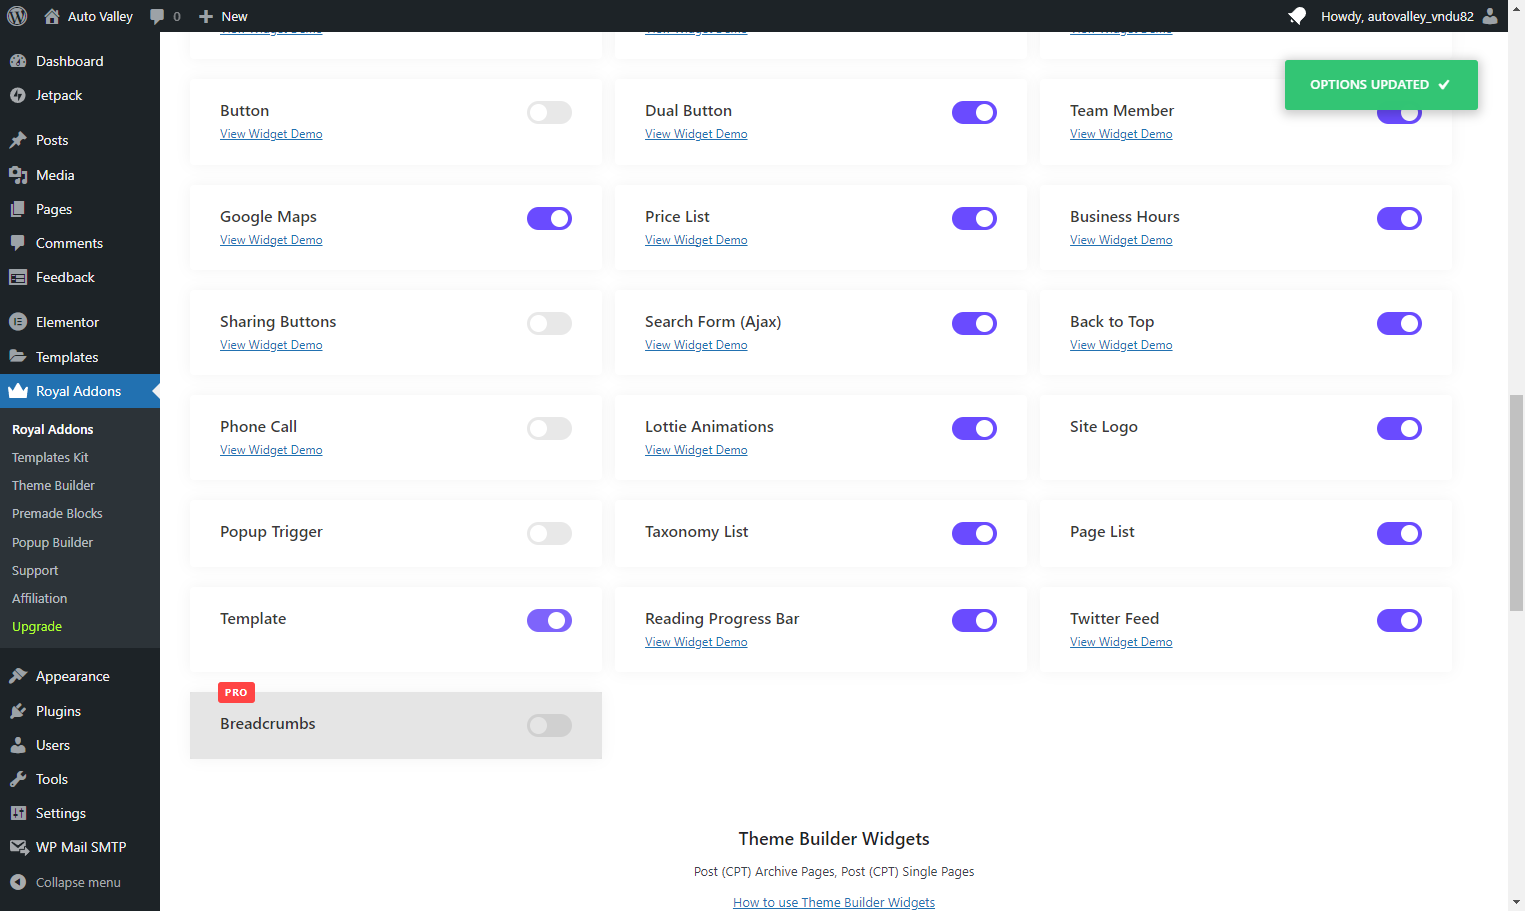Viewport: 1525px width, 911px height.
Task: Click the page's vertical scrollbar thumb
Action: pos(1516,503)
